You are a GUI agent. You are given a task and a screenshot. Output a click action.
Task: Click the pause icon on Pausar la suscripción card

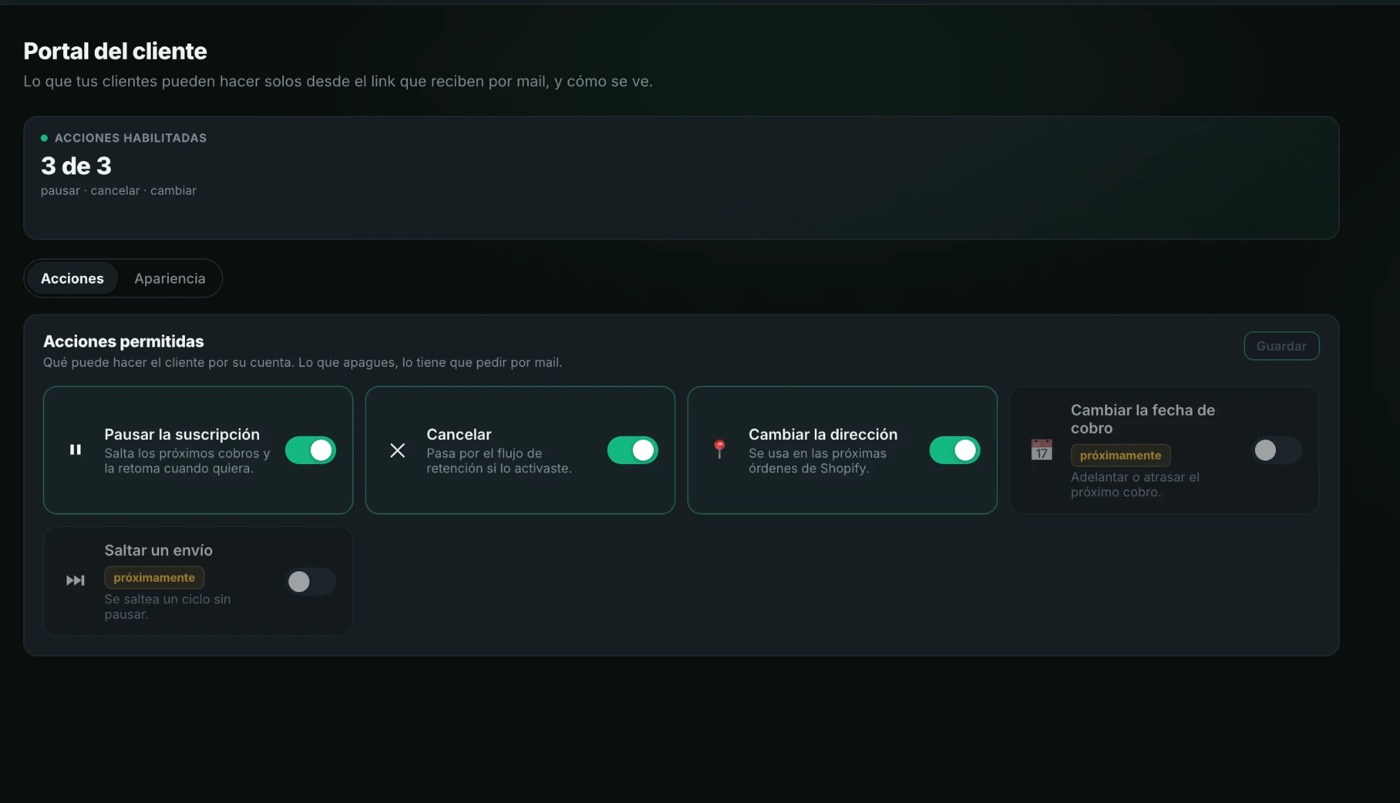click(x=75, y=450)
